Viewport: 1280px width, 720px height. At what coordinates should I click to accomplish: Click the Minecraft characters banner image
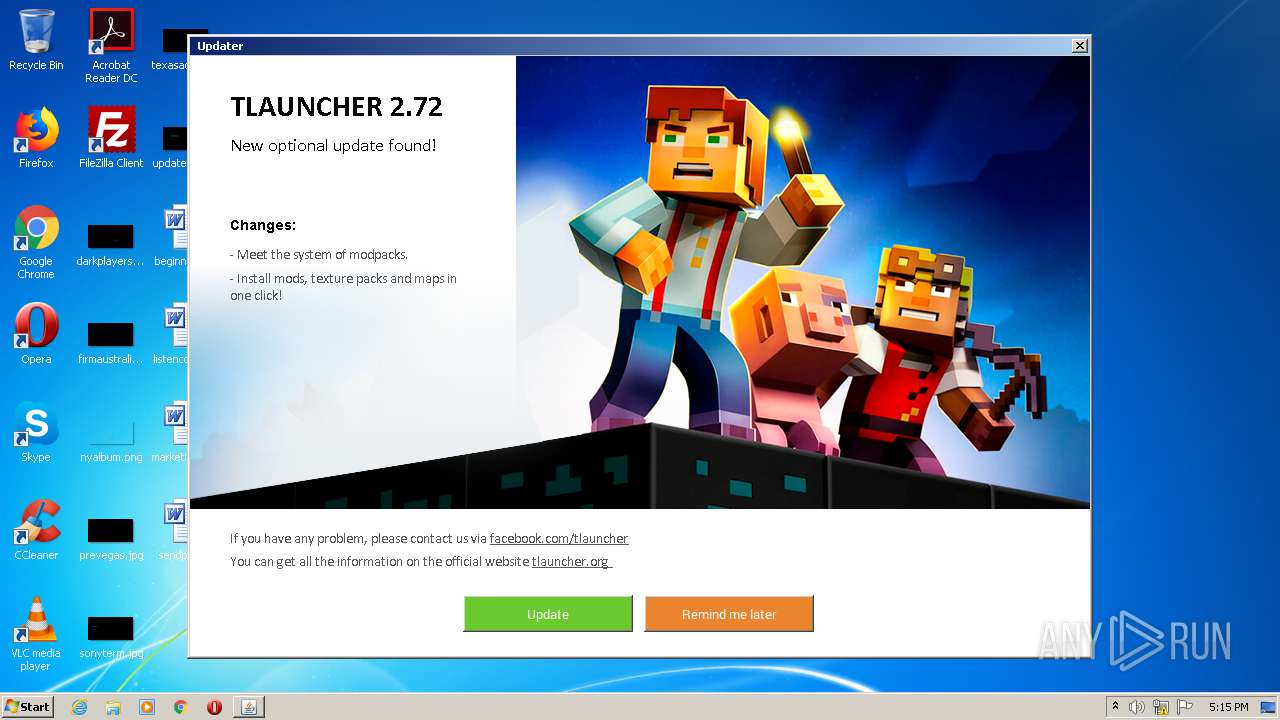pyautogui.click(x=803, y=282)
